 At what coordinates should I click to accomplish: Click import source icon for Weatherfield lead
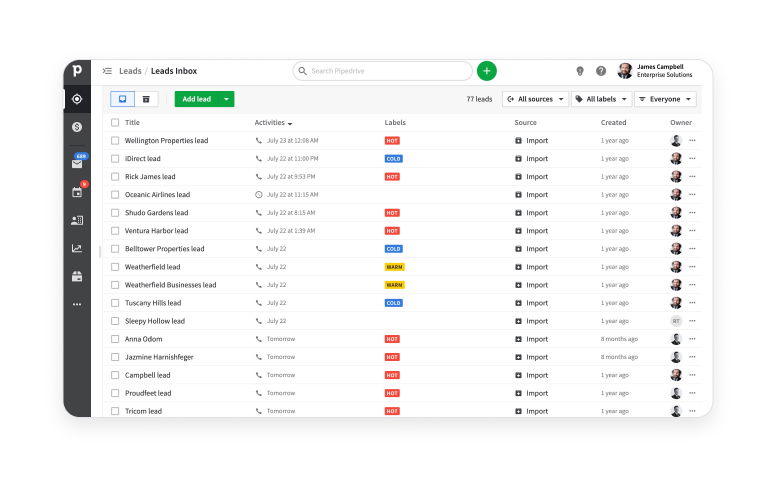[518, 267]
